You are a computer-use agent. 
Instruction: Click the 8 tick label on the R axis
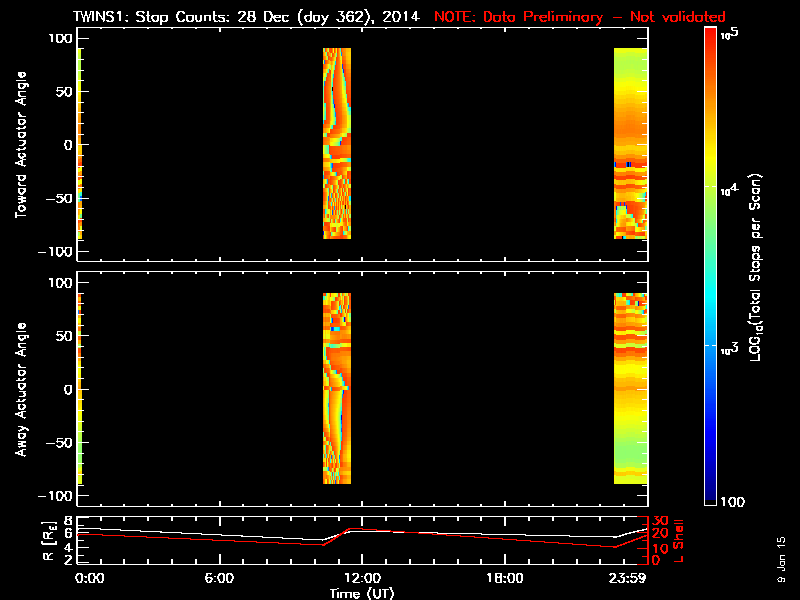pos(68,521)
